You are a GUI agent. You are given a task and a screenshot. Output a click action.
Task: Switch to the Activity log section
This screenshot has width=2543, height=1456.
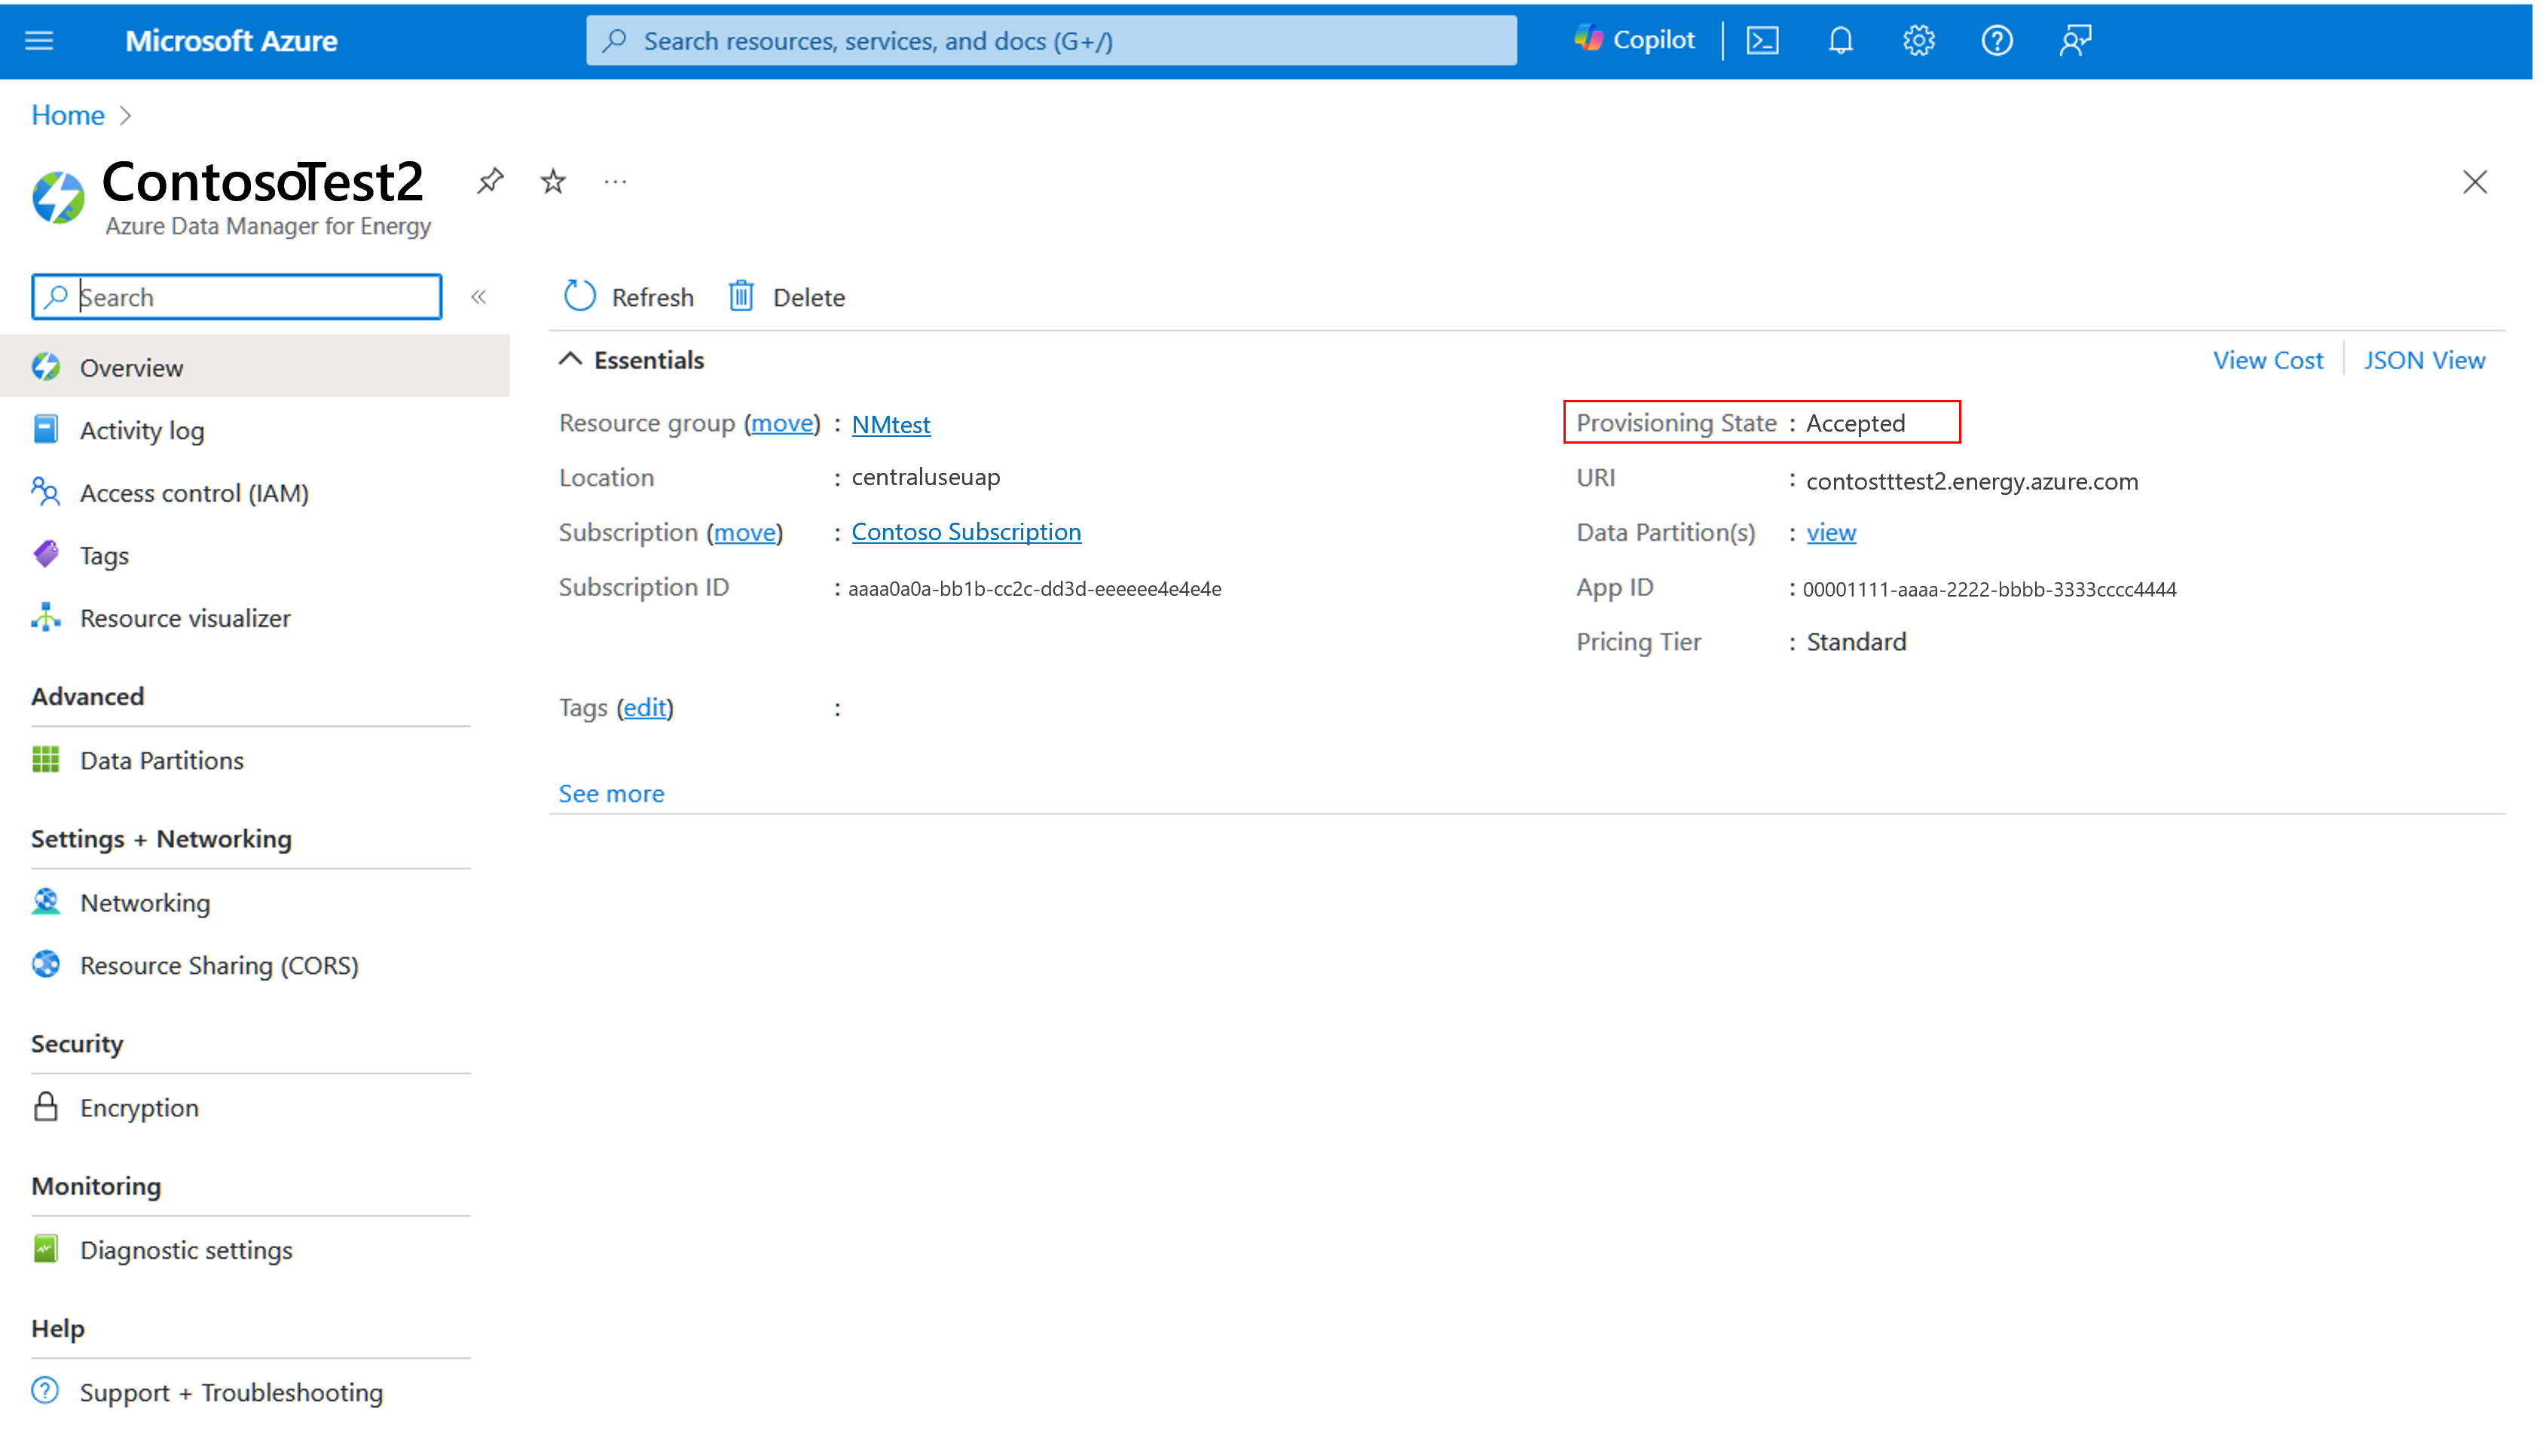pyautogui.click(x=142, y=430)
